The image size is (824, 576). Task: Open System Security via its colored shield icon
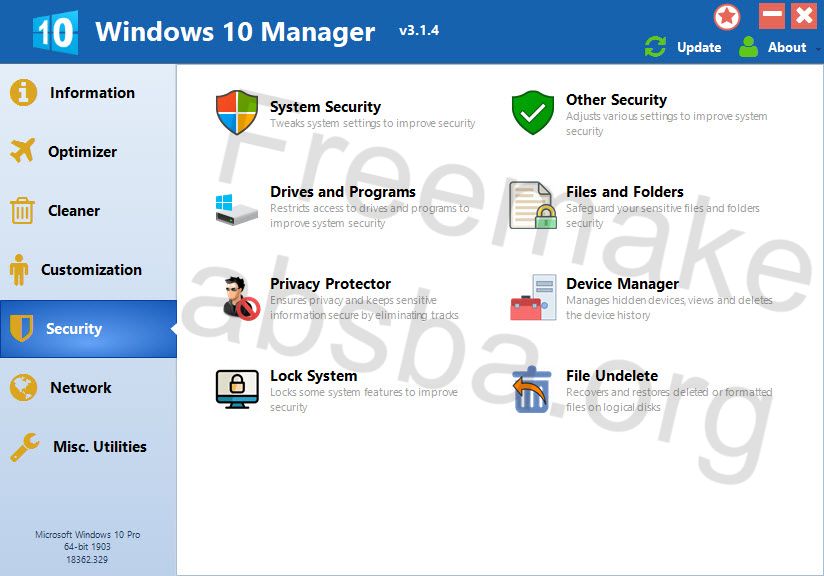(x=237, y=112)
